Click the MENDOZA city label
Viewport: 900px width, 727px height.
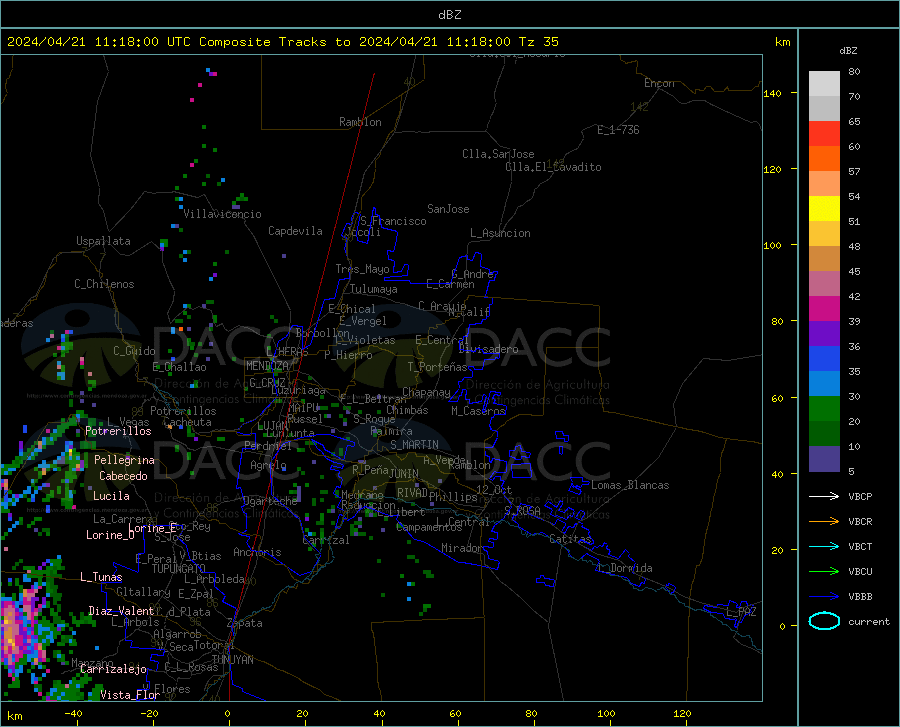tap(267, 366)
